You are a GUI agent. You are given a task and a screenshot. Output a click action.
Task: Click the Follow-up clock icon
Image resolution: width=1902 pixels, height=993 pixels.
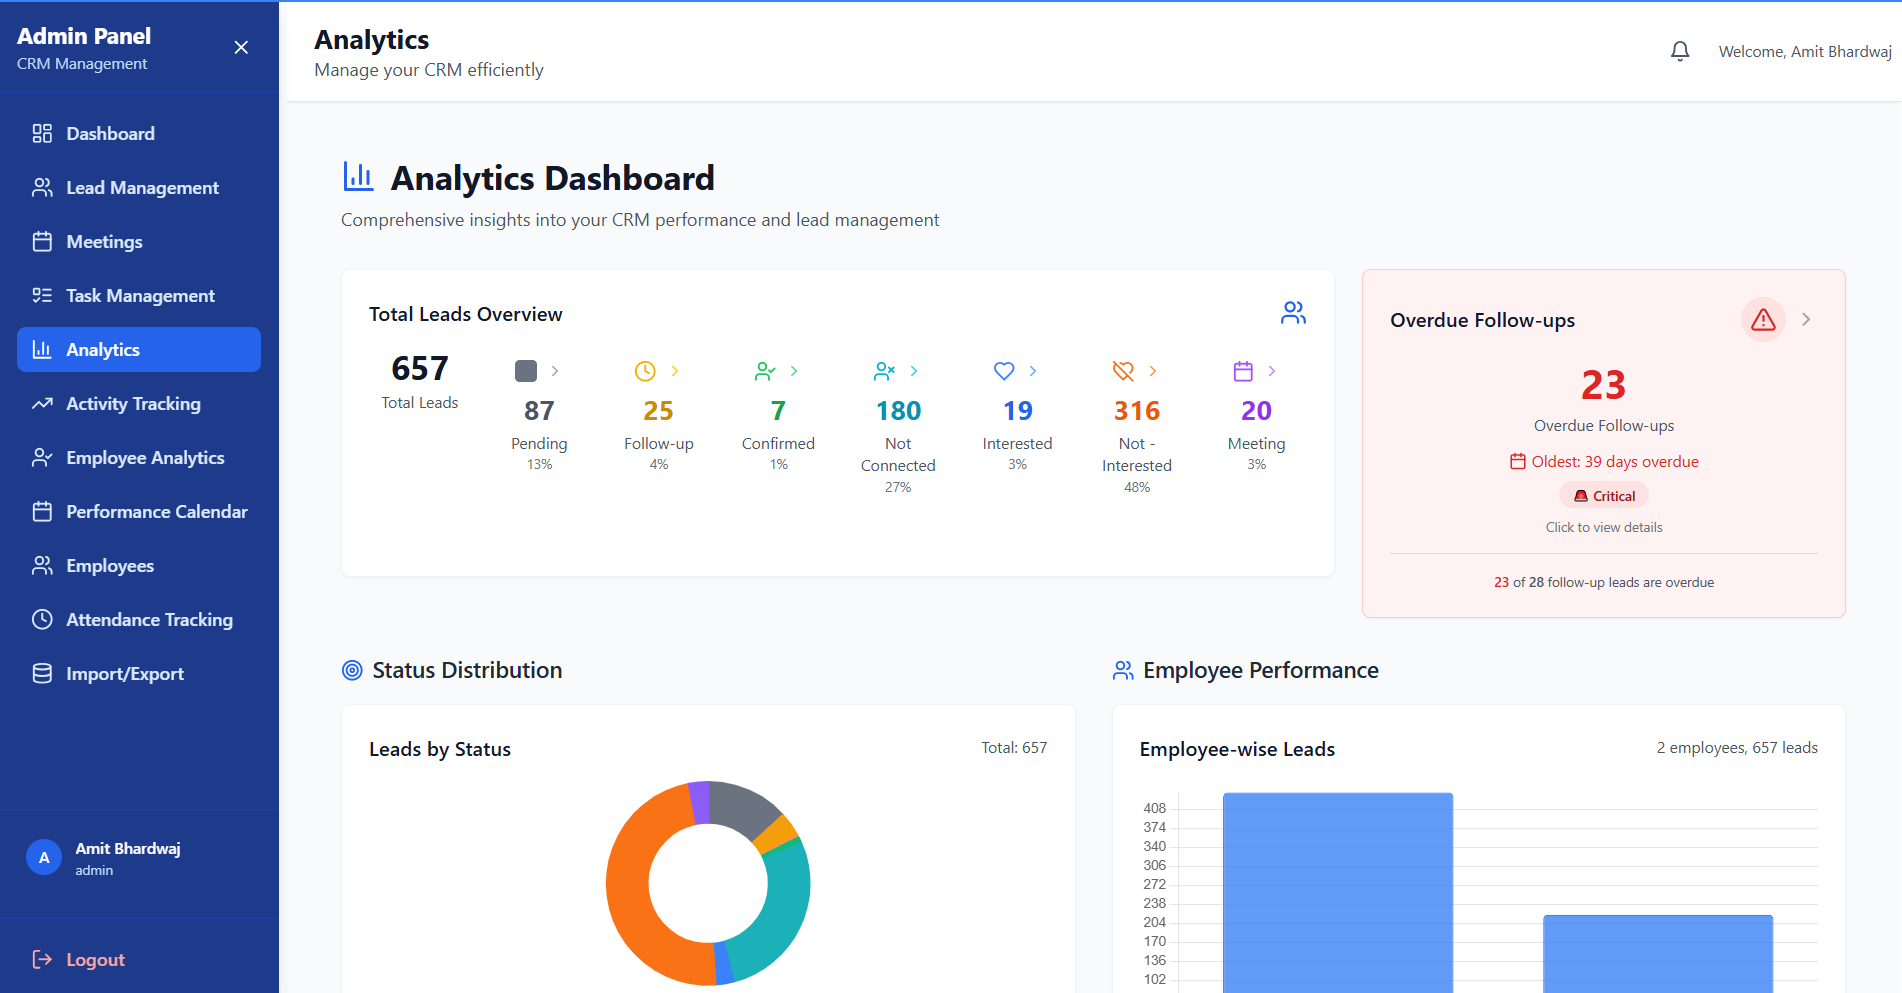coord(645,371)
